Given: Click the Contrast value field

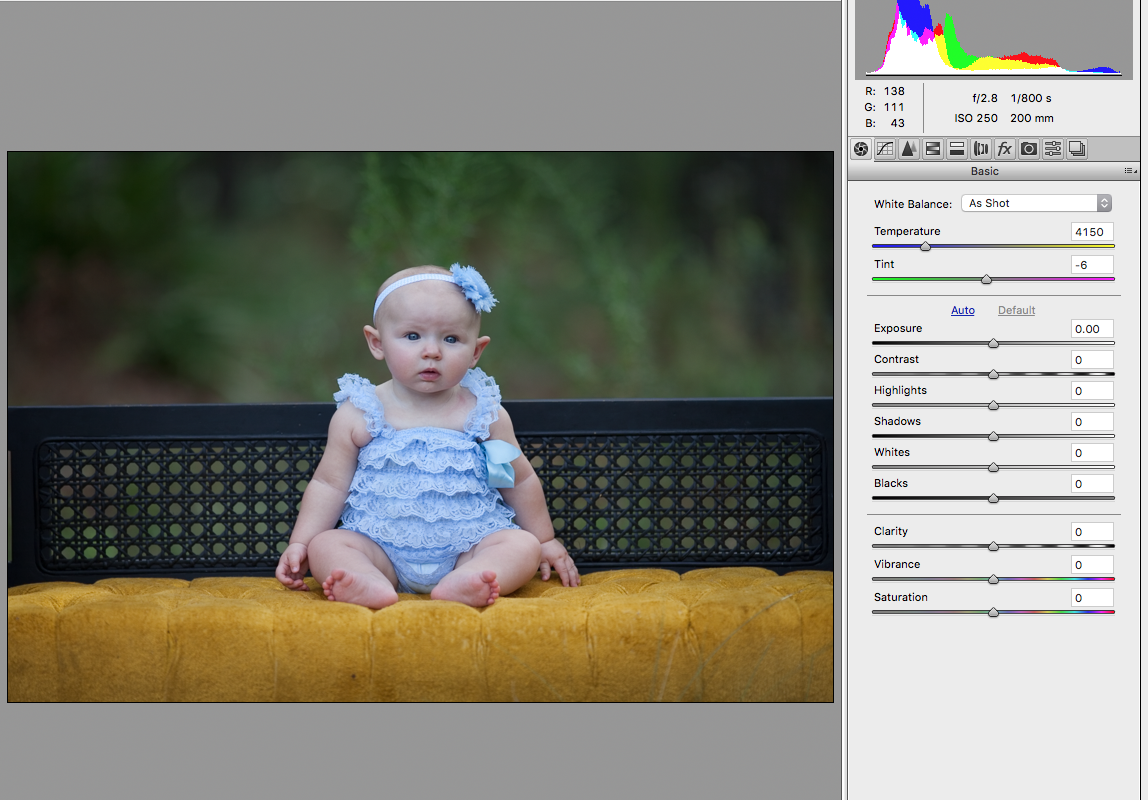Looking at the screenshot, I should 1092,360.
